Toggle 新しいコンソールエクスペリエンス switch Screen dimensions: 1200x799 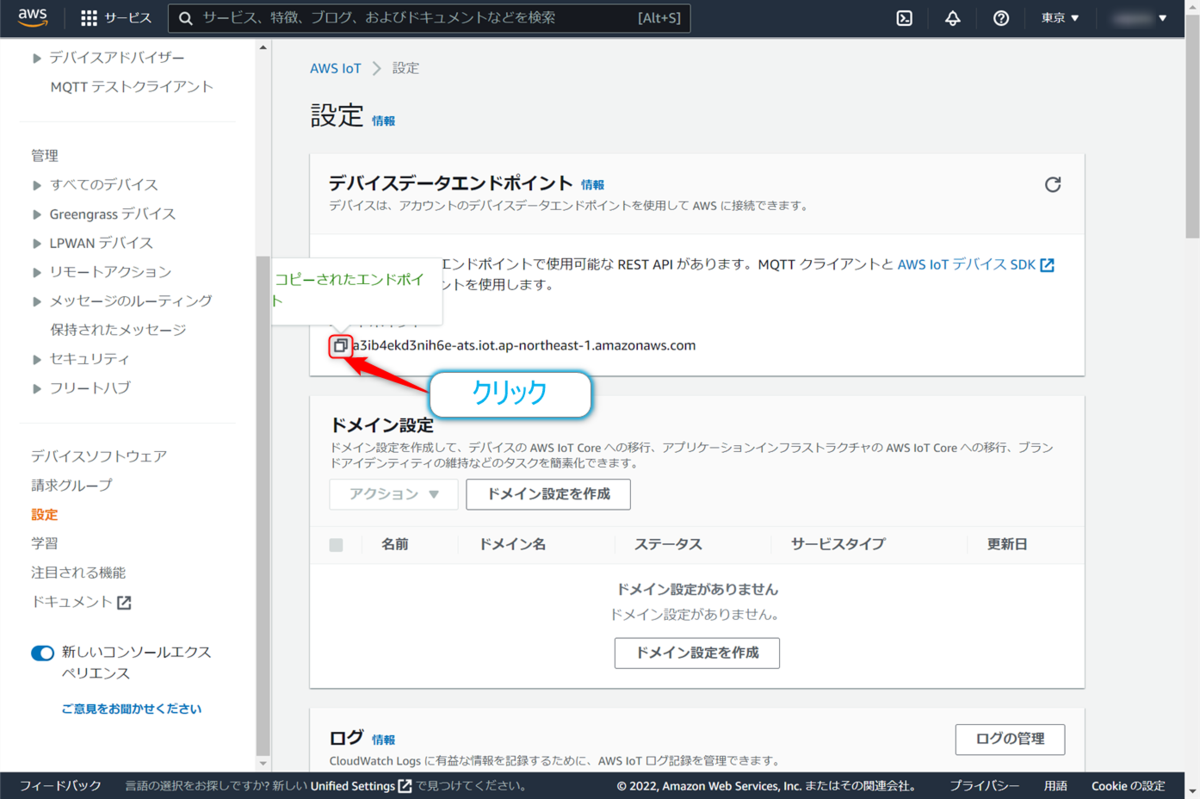[x=42, y=653]
